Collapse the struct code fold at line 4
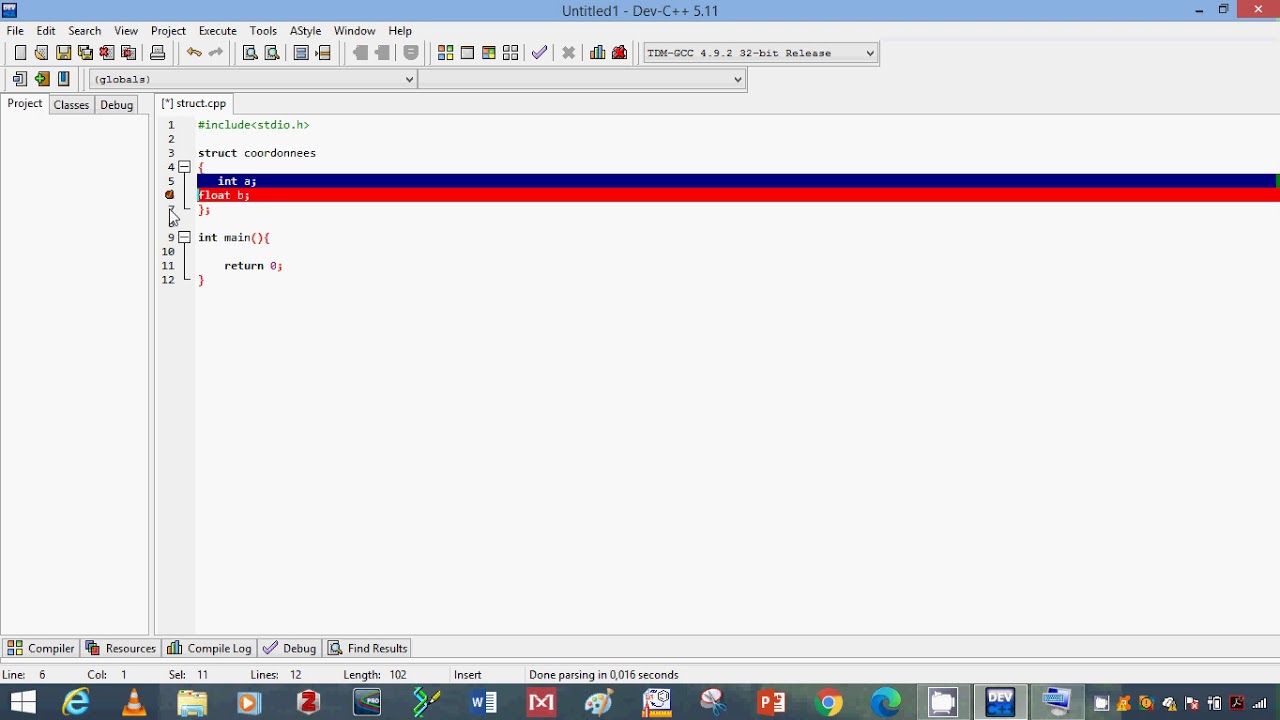The image size is (1280, 720). pos(184,167)
